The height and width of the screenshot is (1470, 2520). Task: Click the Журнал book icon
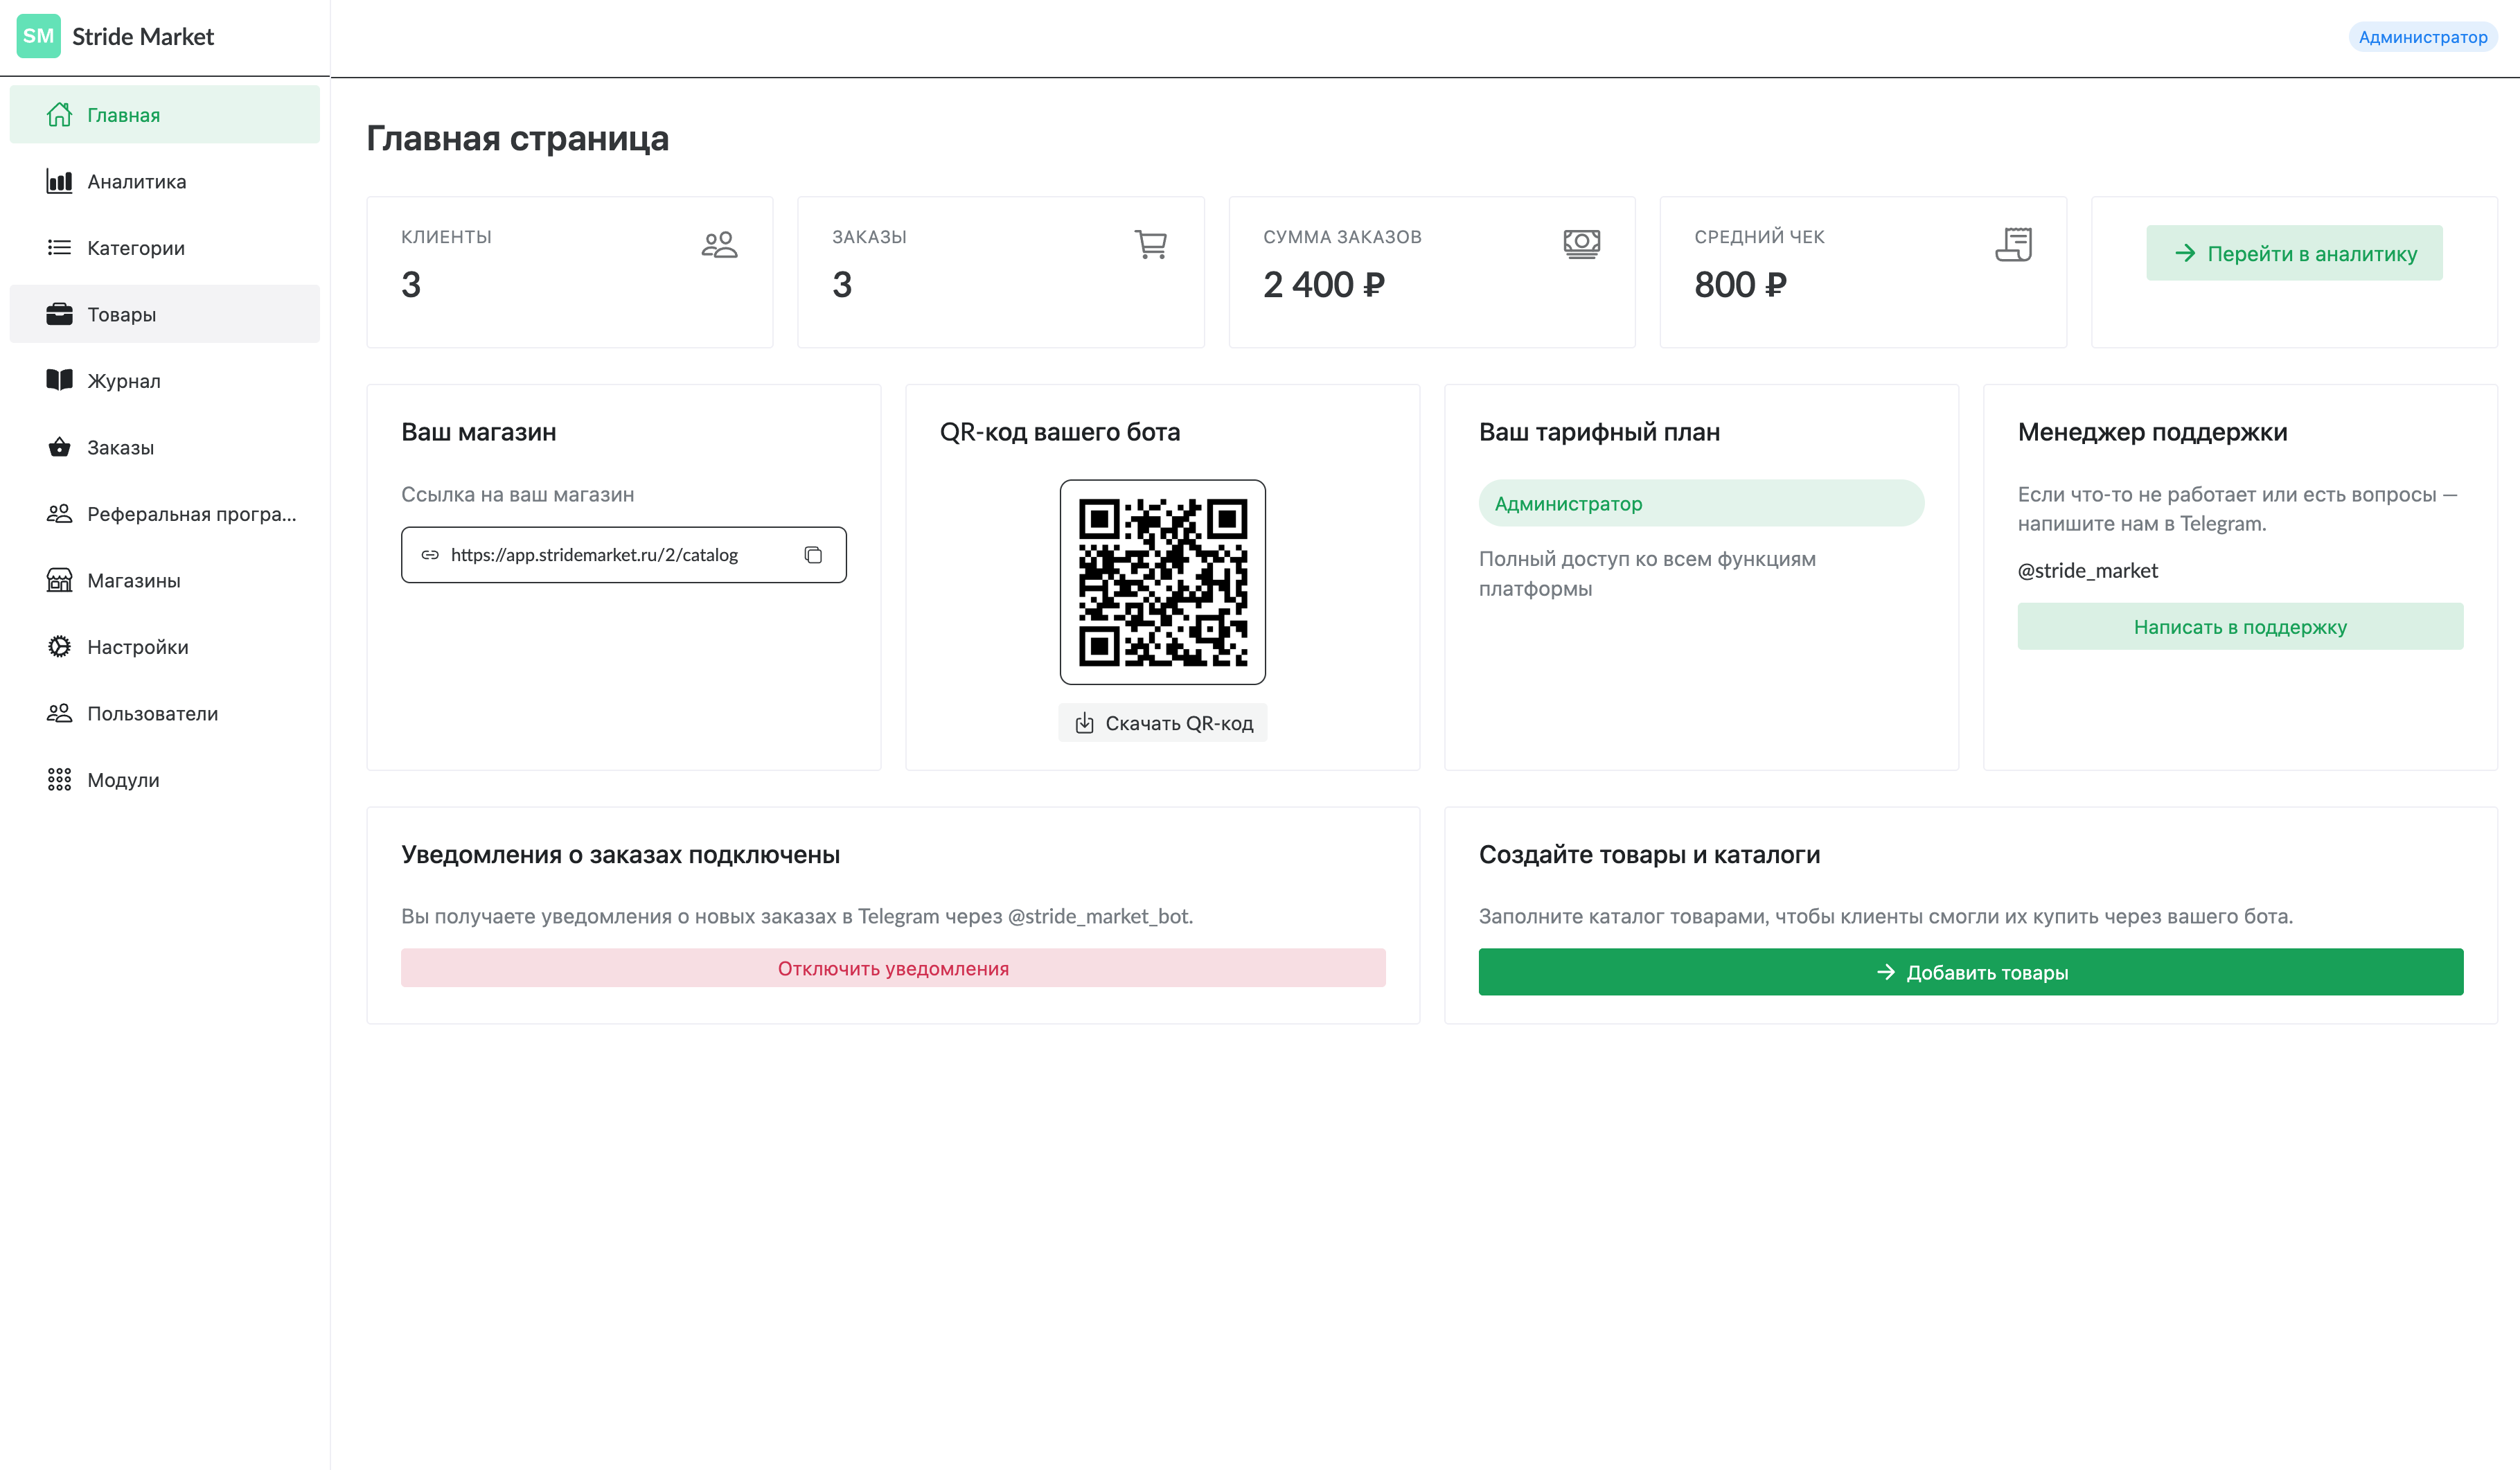(x=59, y=380)
